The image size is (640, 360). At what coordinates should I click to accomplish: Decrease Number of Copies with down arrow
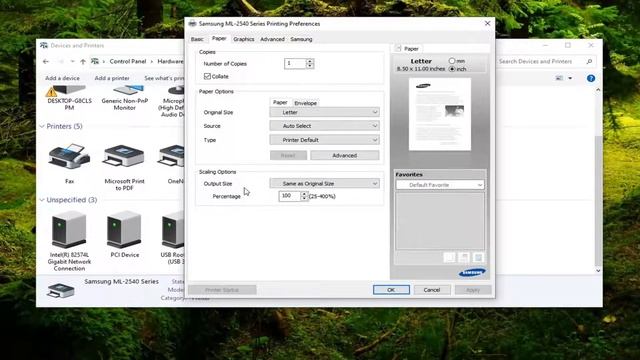[310, 66]
